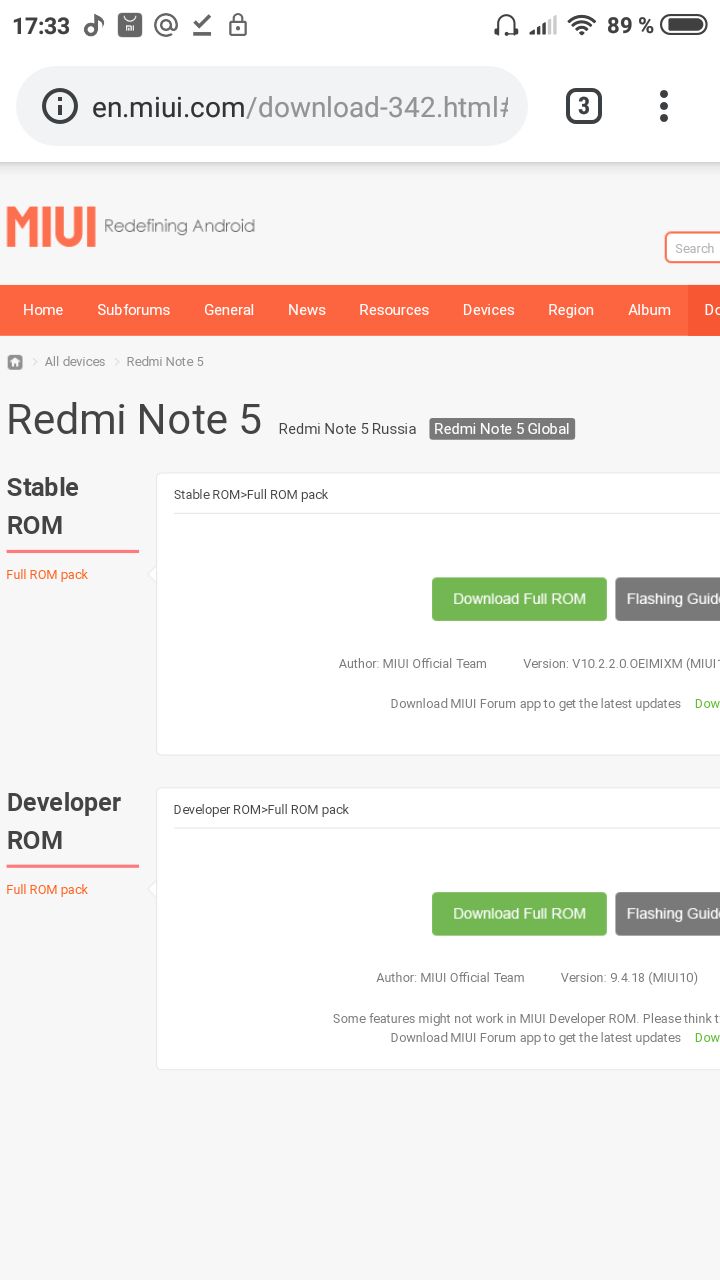Open Flashing Guide for Developer ROM
The height and width of the screenshot is (1280, 720).
coord(668,914)
